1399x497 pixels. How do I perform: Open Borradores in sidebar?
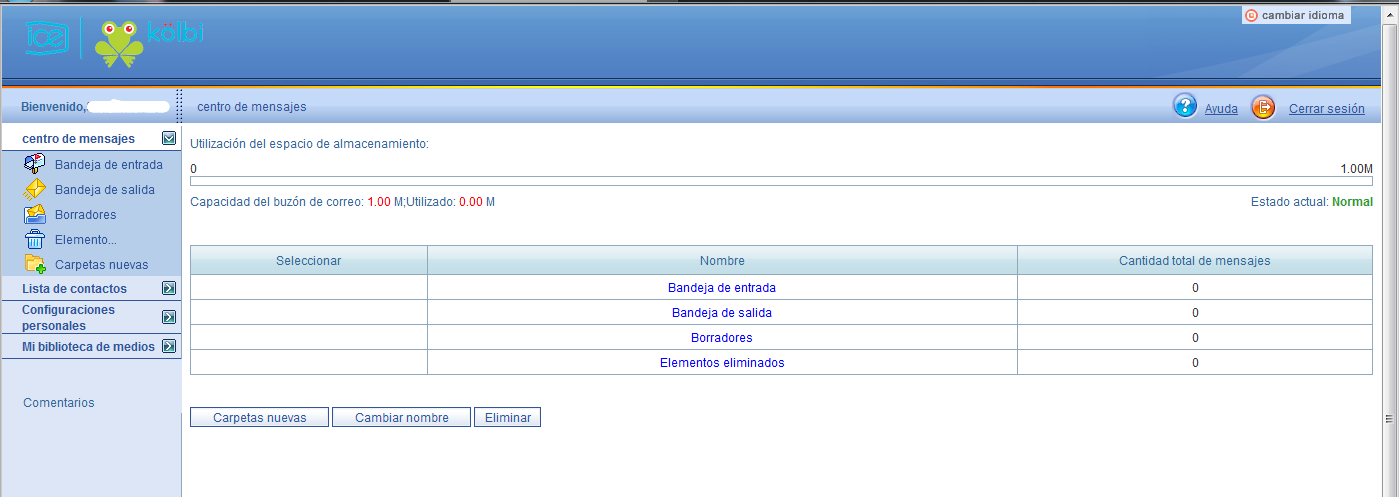click(86, 215)
